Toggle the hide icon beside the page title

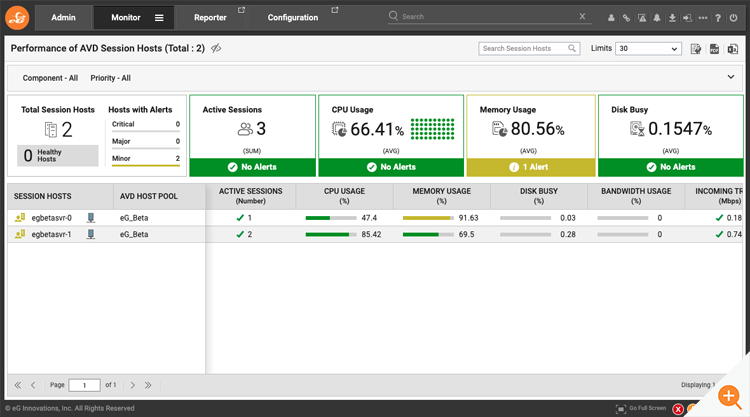click(x=216, y=48)
